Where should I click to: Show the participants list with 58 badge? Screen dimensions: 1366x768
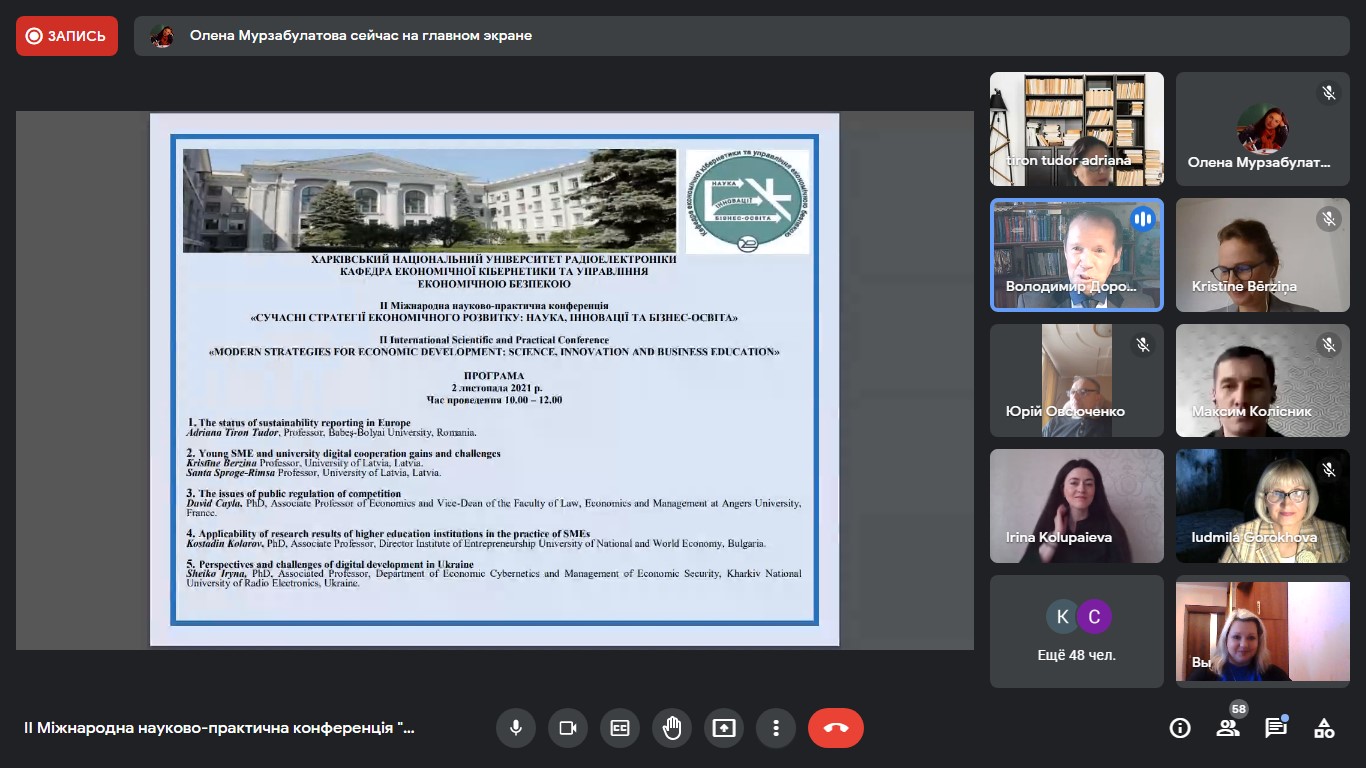(1228, 728)
